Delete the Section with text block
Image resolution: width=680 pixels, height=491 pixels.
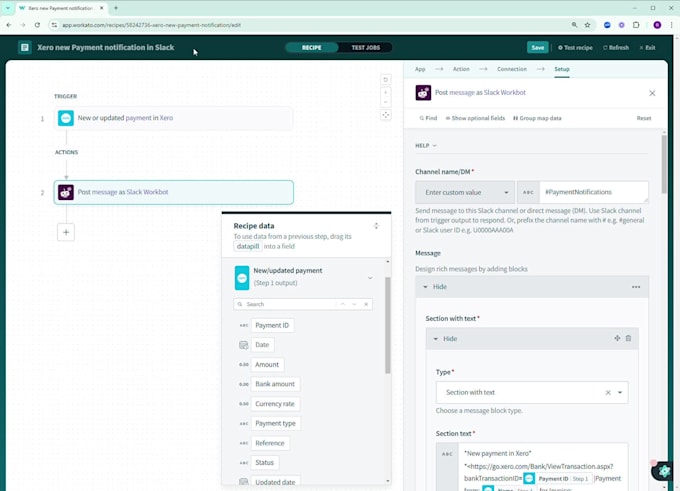[x=628, y=338]
